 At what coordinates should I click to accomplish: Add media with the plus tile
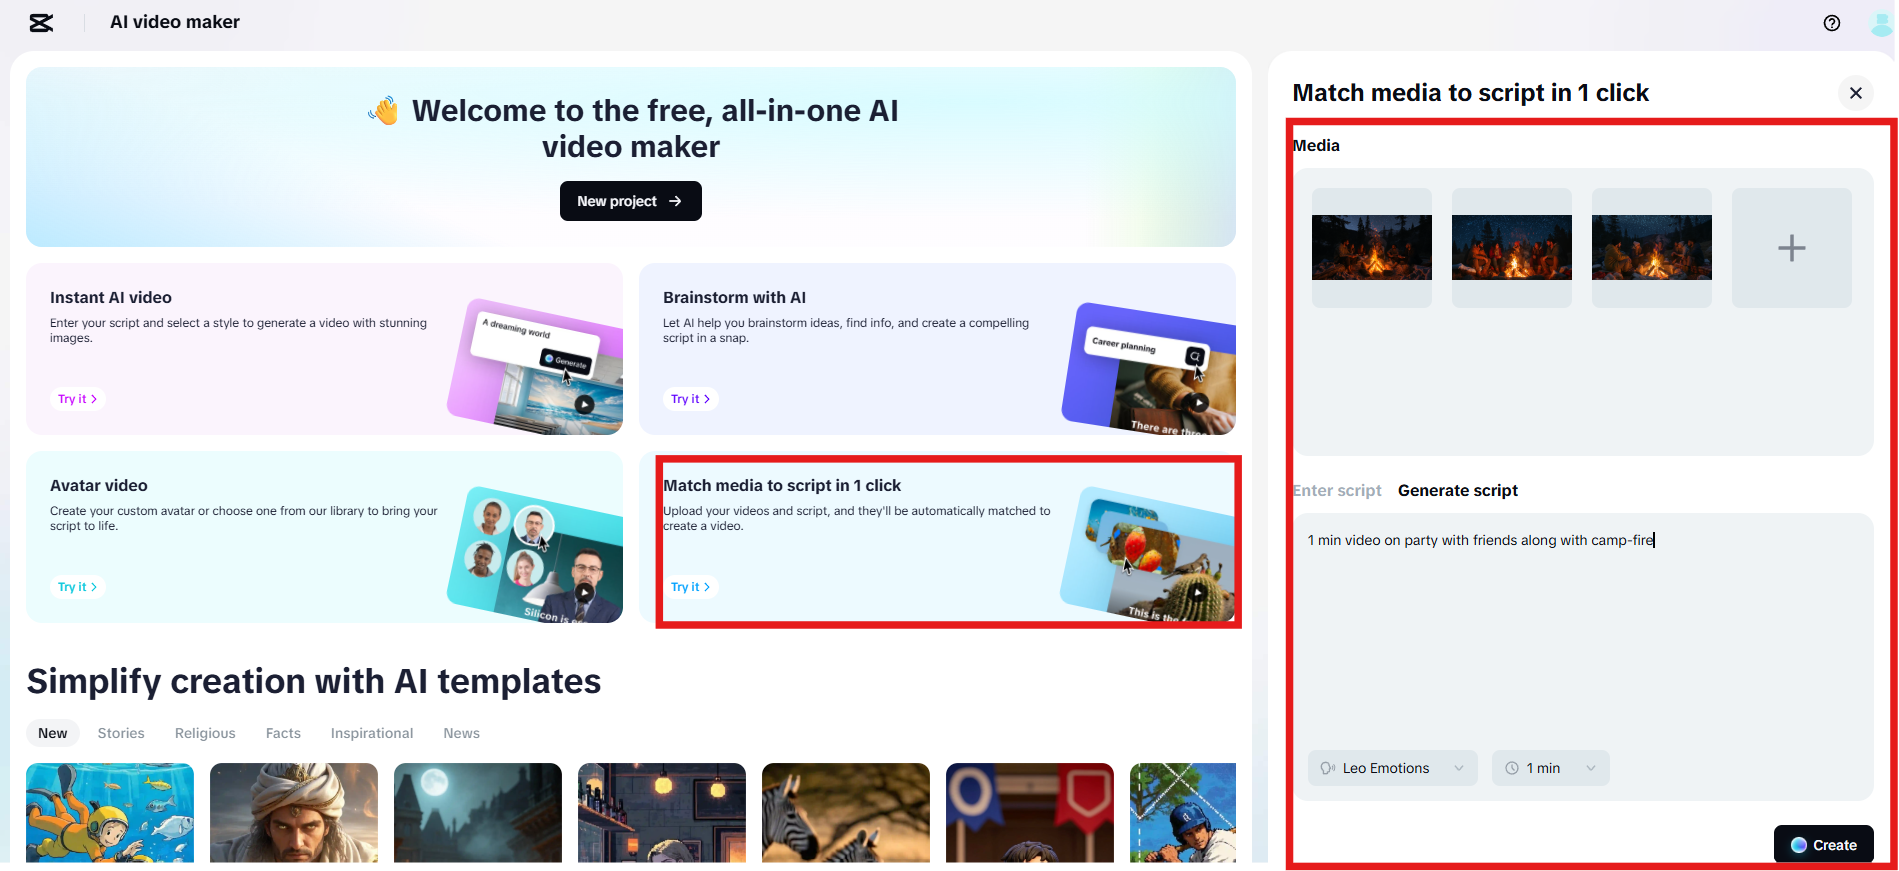(x=1792, y=248)
